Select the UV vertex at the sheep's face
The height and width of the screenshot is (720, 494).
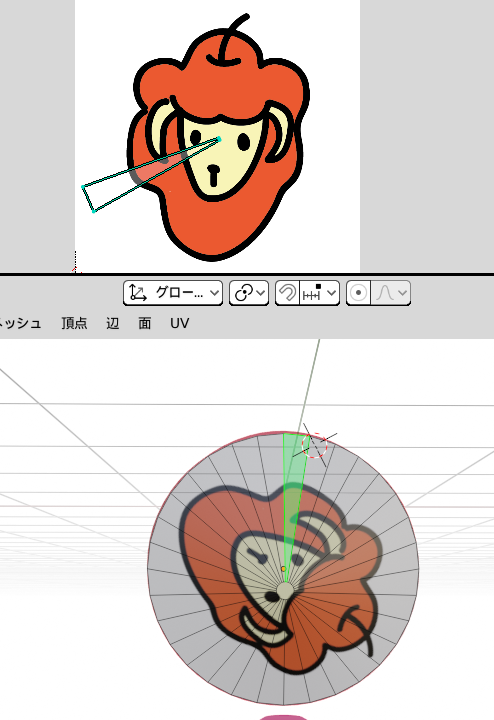(x=219, y=139)
